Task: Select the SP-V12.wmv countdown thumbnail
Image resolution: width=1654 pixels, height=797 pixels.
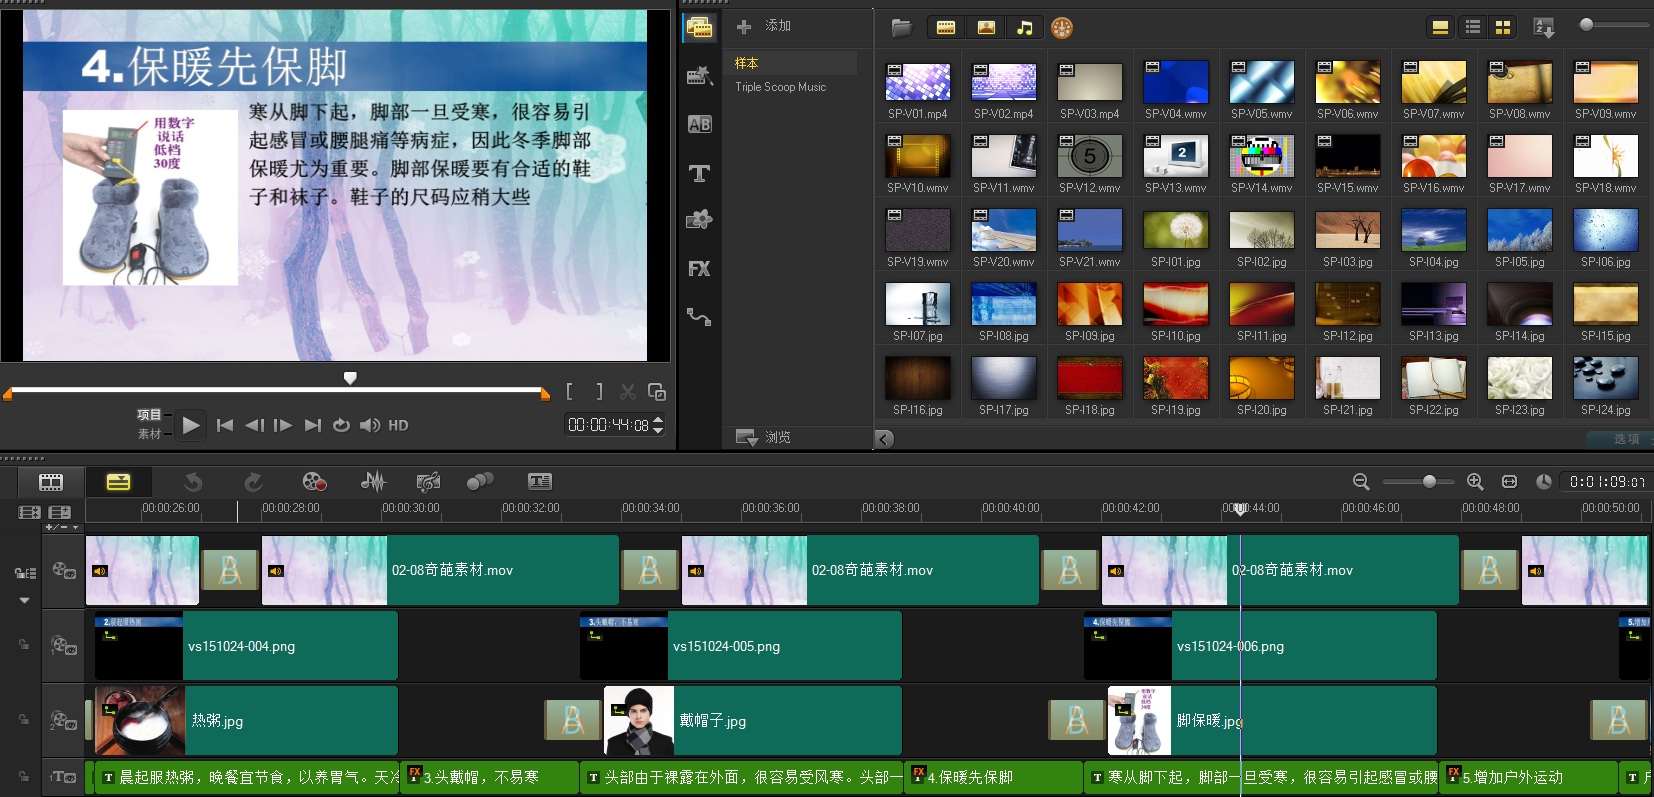Action: coord(1090,156)
